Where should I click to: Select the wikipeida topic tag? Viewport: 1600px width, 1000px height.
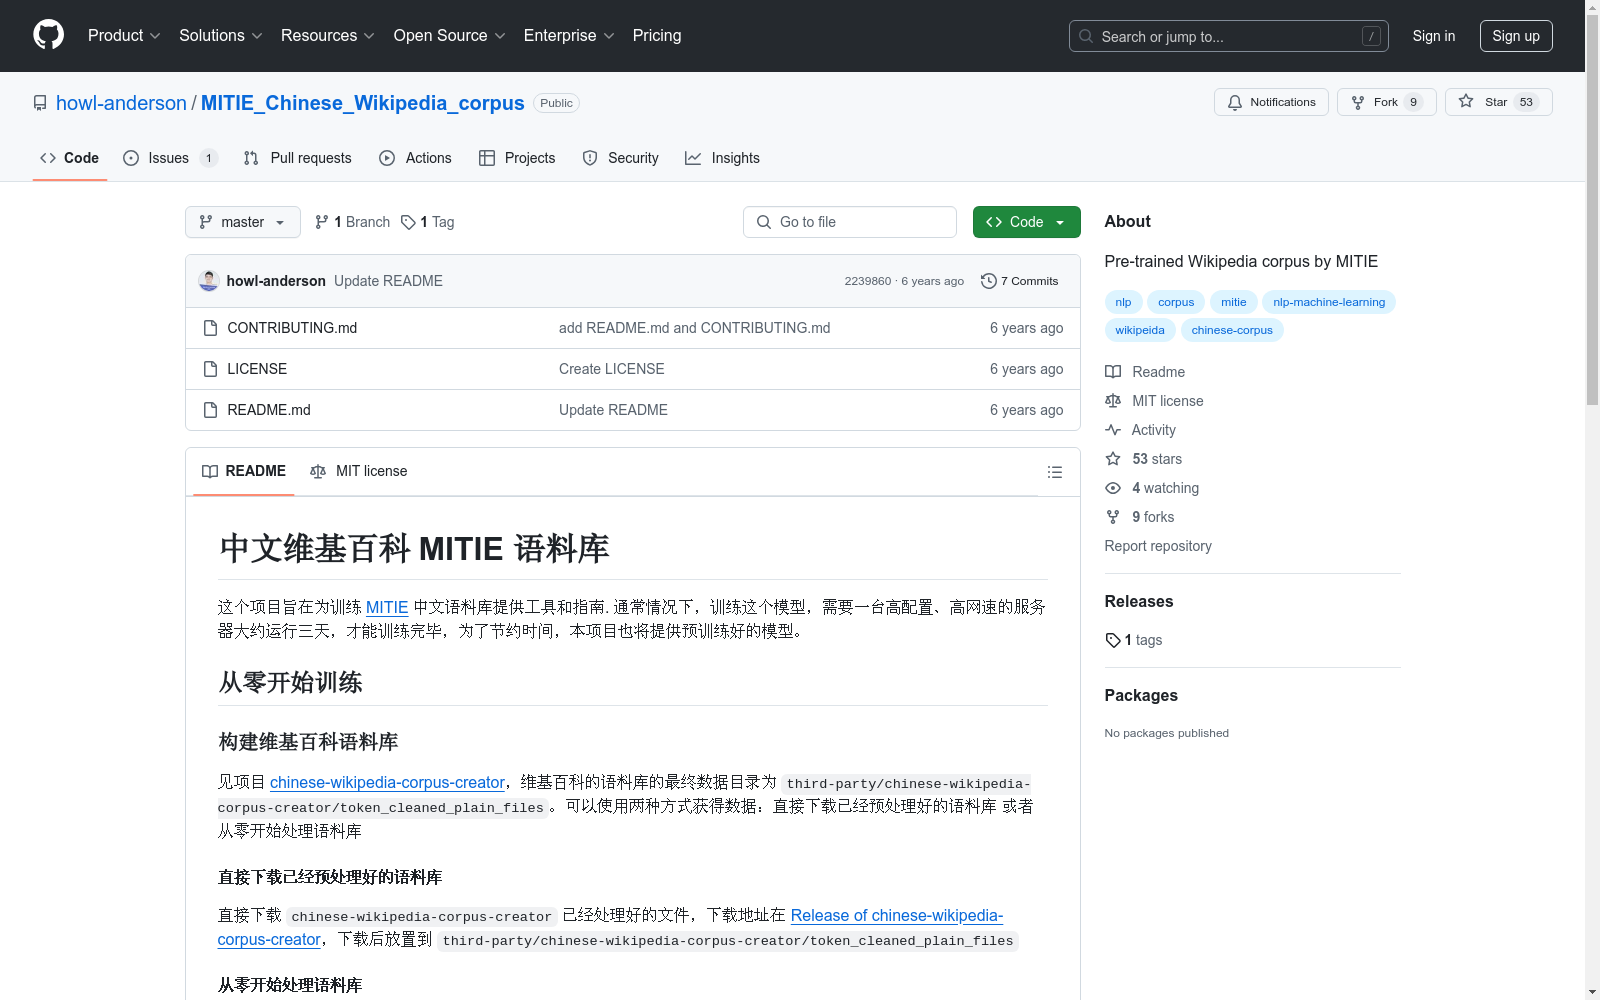tap(1140, 330)
